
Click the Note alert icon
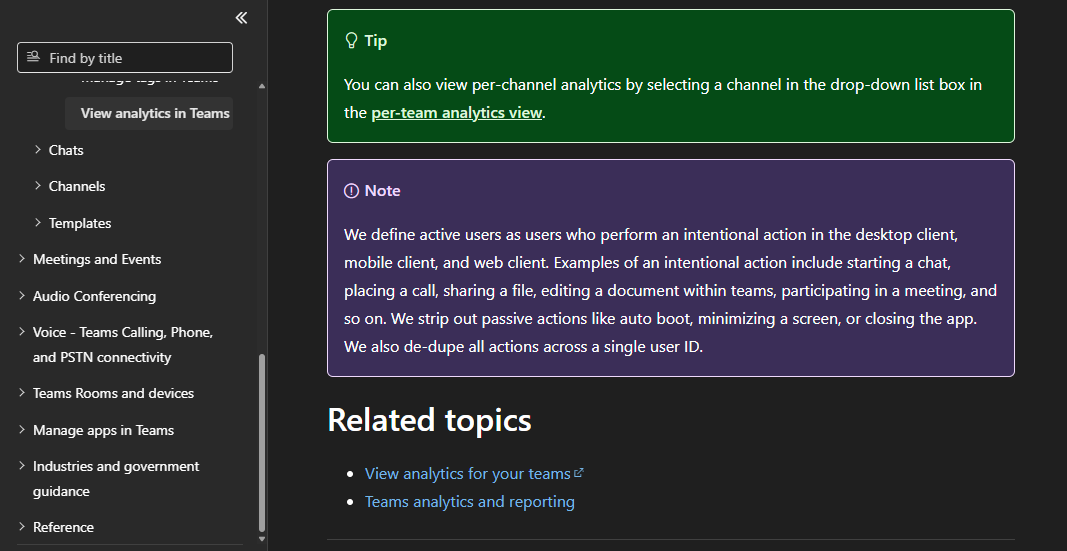pos(351,191)
